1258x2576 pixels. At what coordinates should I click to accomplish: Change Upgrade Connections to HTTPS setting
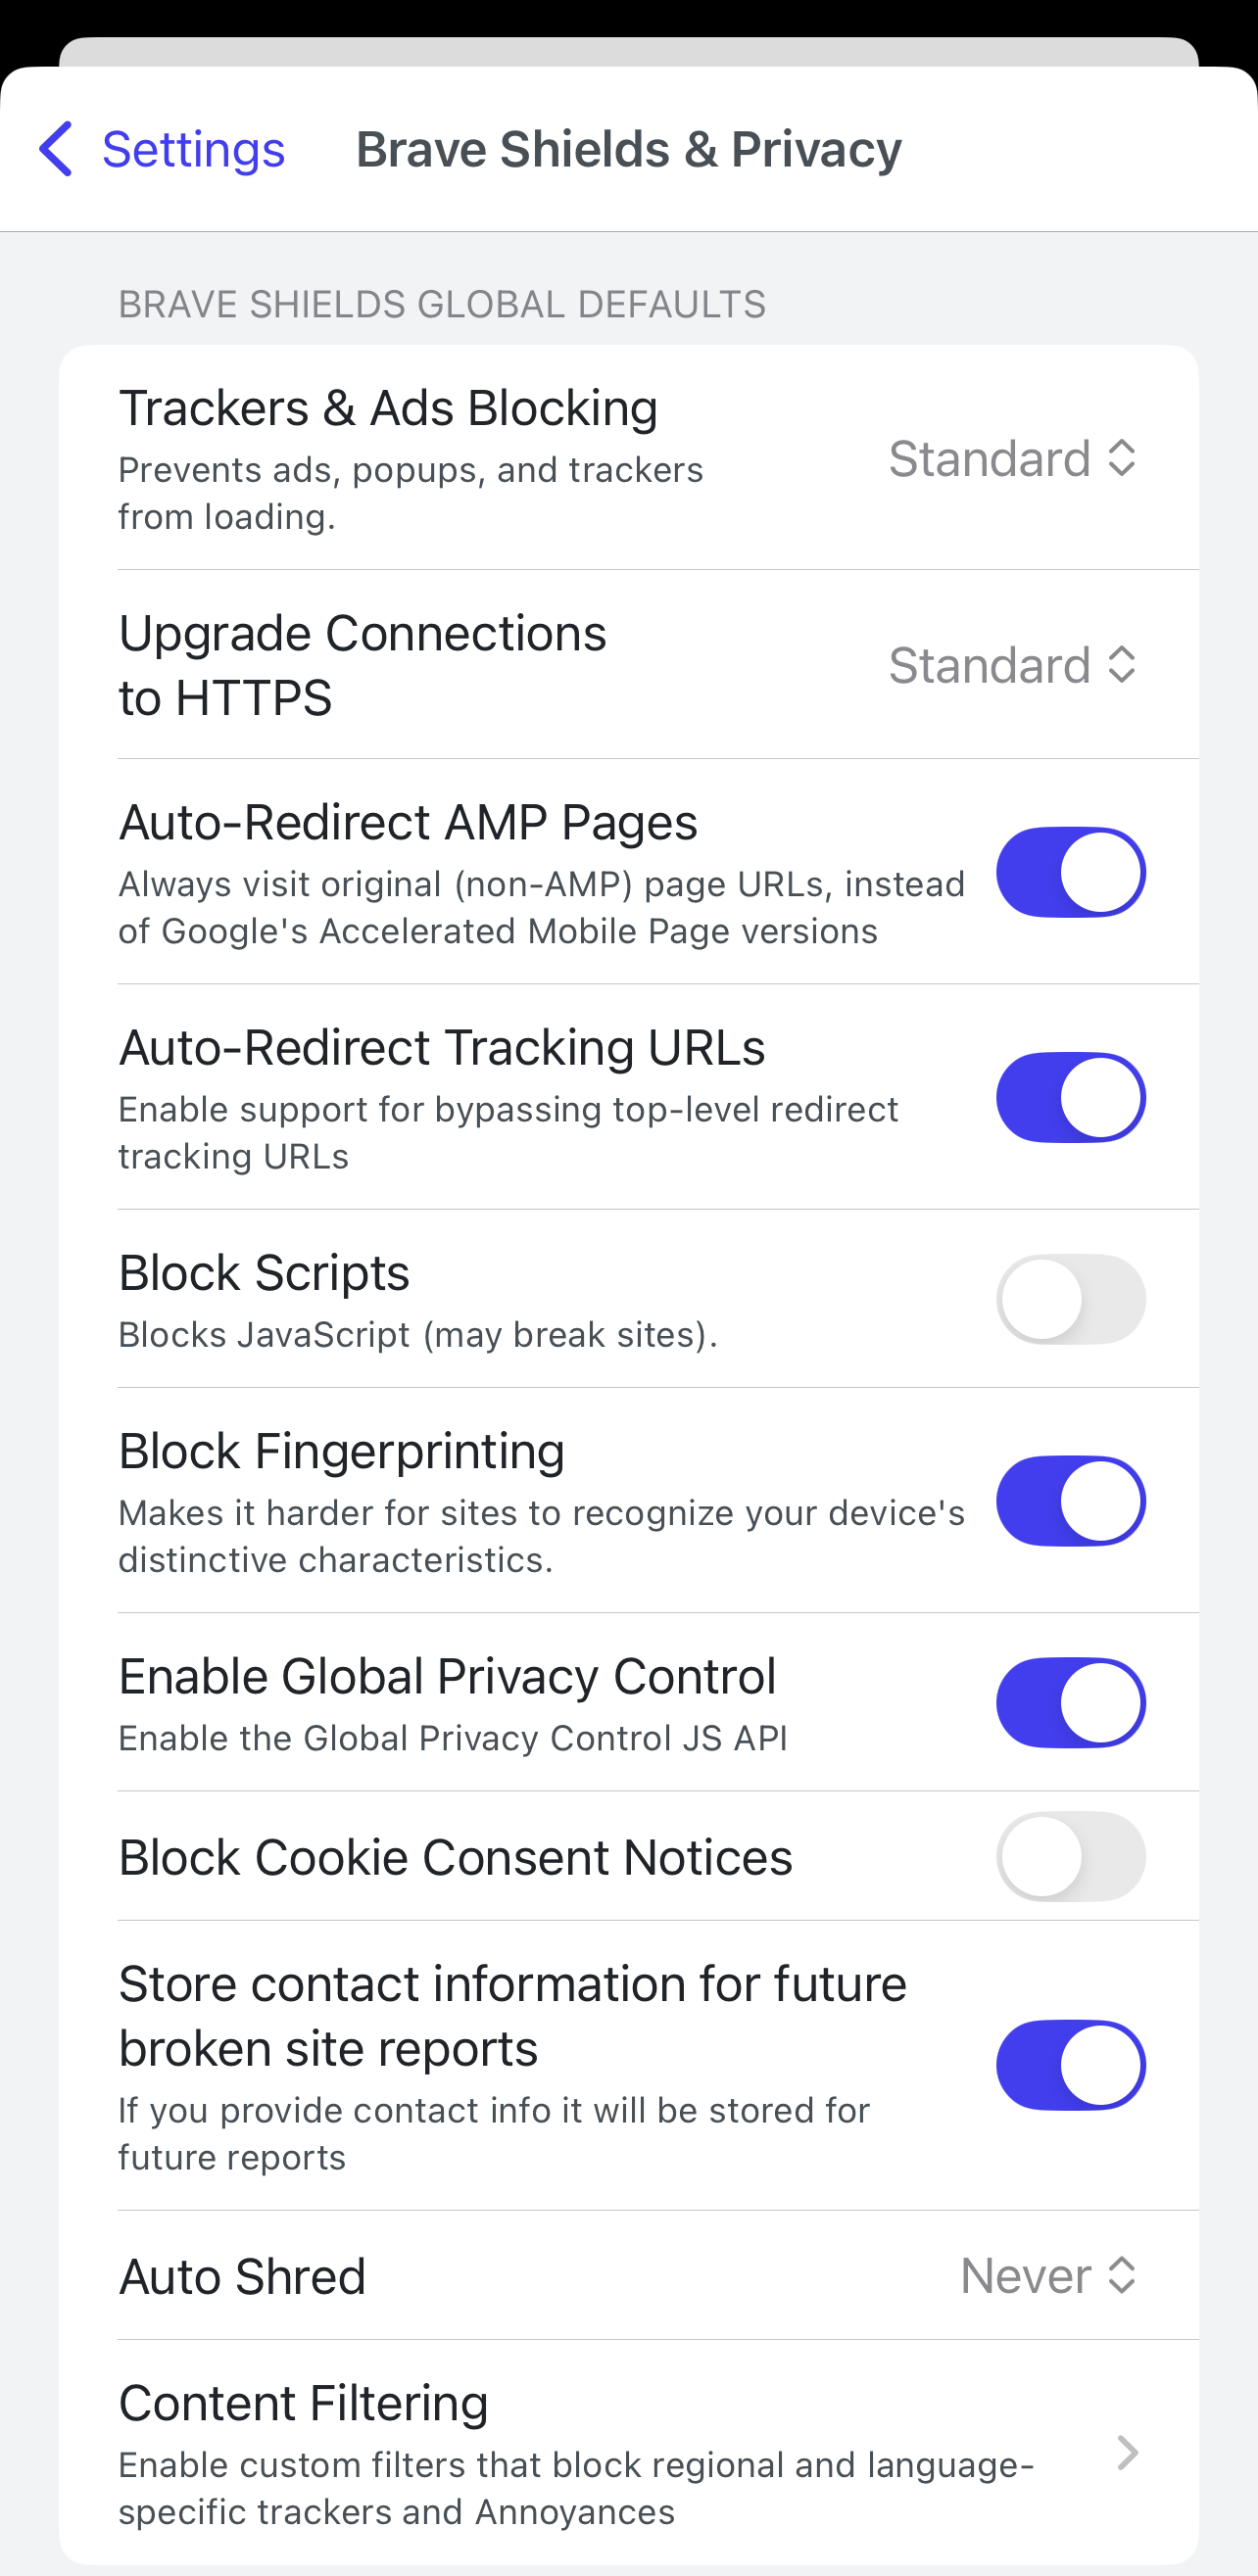pyautogui.click(x=1011, y=665)
